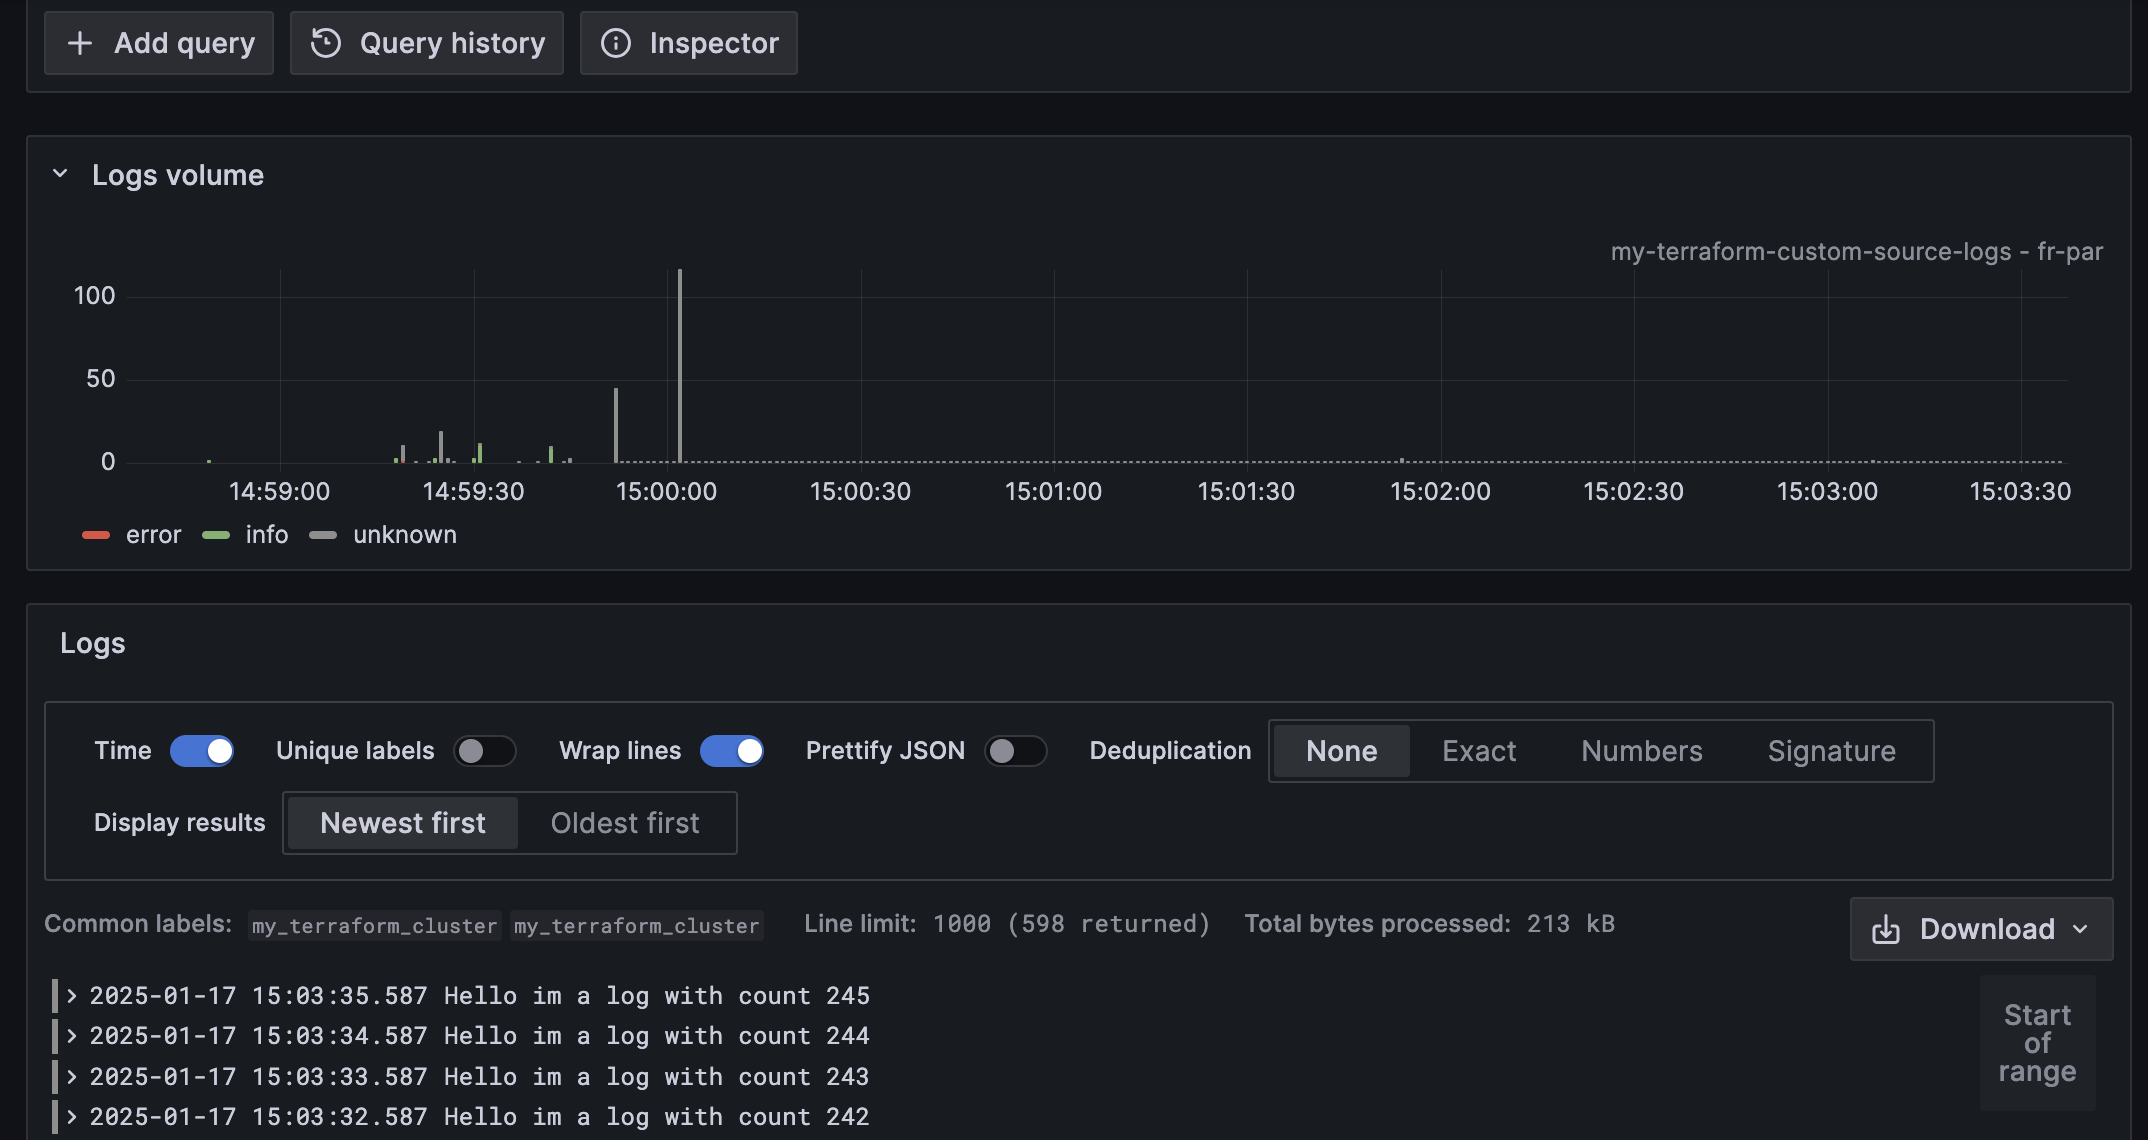Switch display results to Oldest first

(x=625, y=823)
